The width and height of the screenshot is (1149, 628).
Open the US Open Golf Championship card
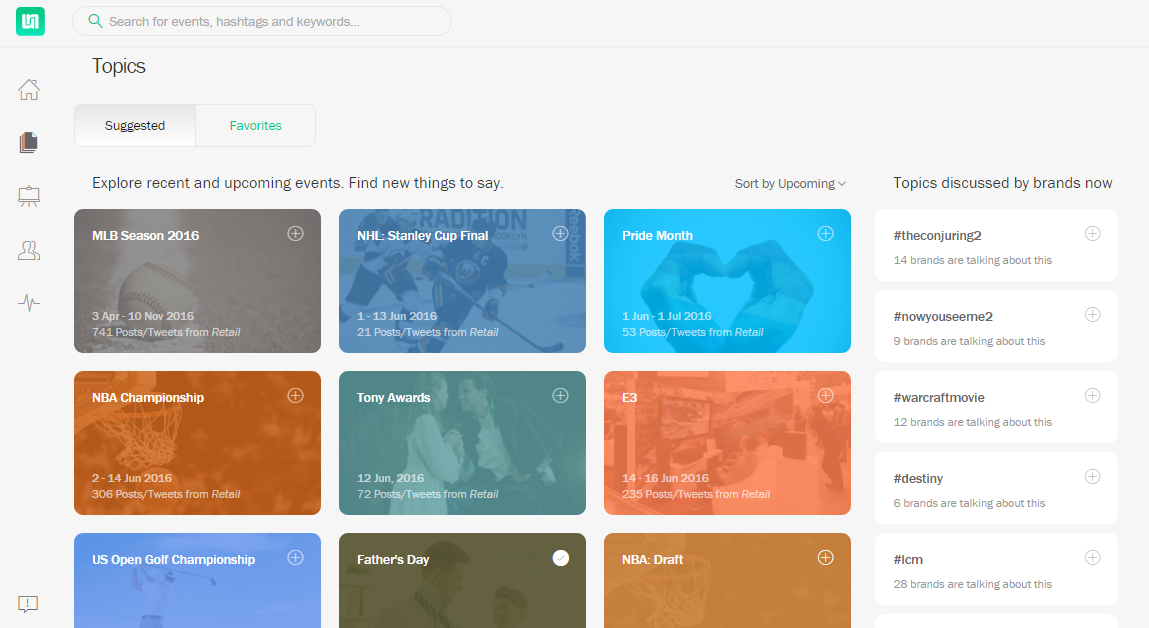point(197,580)
